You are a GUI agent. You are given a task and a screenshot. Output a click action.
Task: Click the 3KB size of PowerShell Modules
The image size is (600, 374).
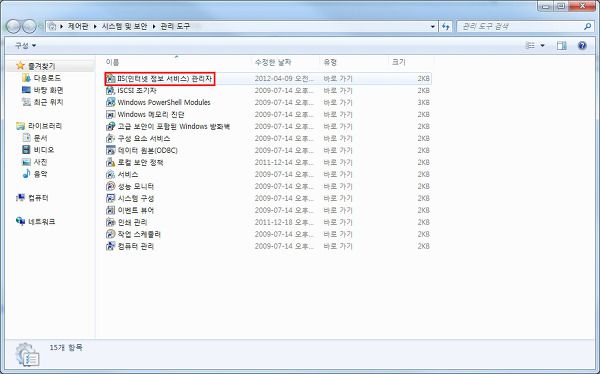[424, 103]
